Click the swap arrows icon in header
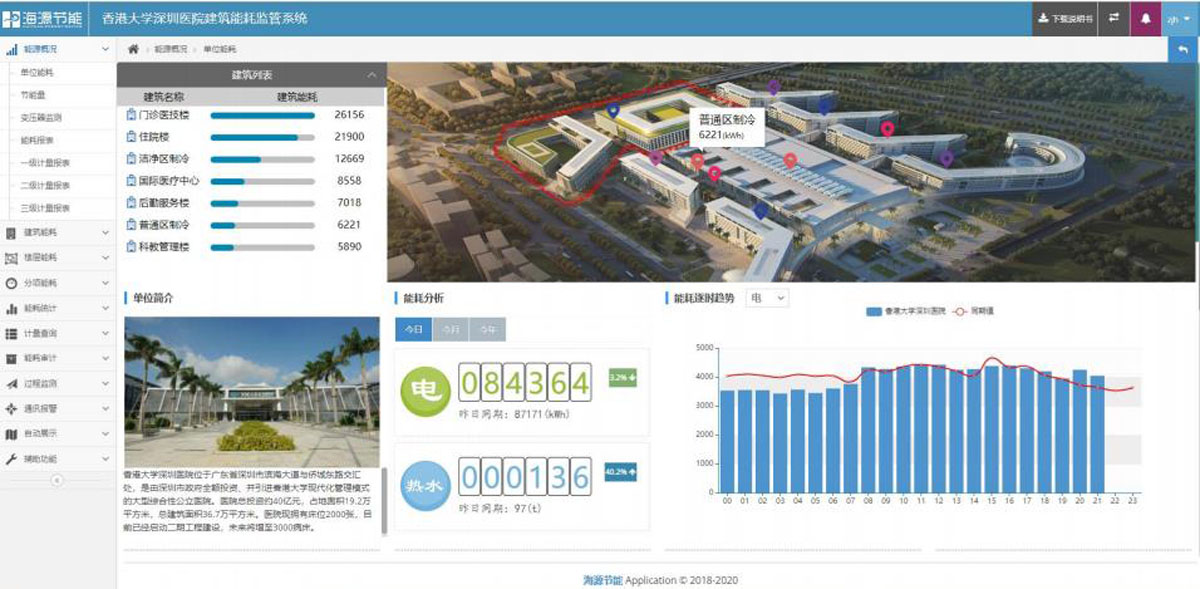The height and width of the screenshot is (589, 1200). (x=1114, y=18)
